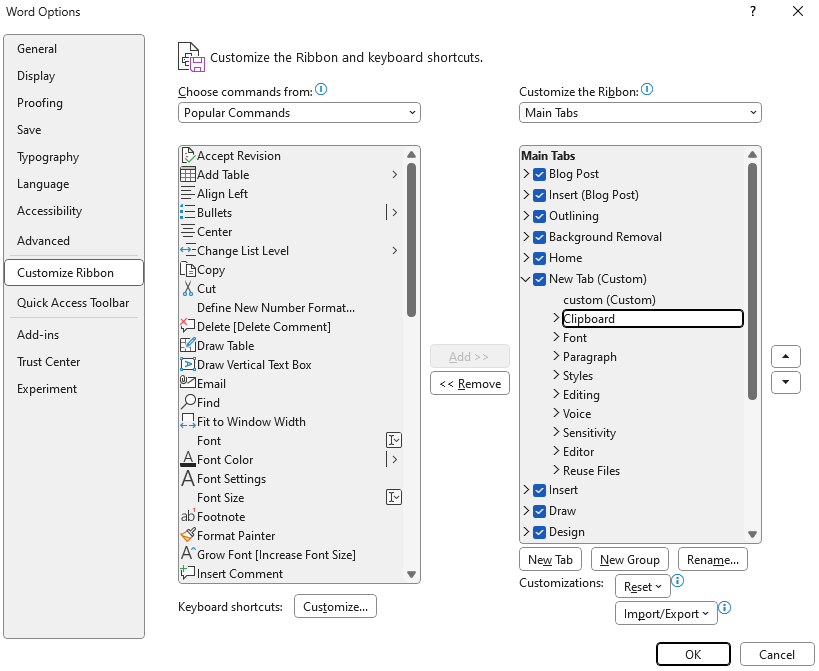Click the Cut scissors icon
The height and width of the screenshot is (671, 819).
click(188, 289)
